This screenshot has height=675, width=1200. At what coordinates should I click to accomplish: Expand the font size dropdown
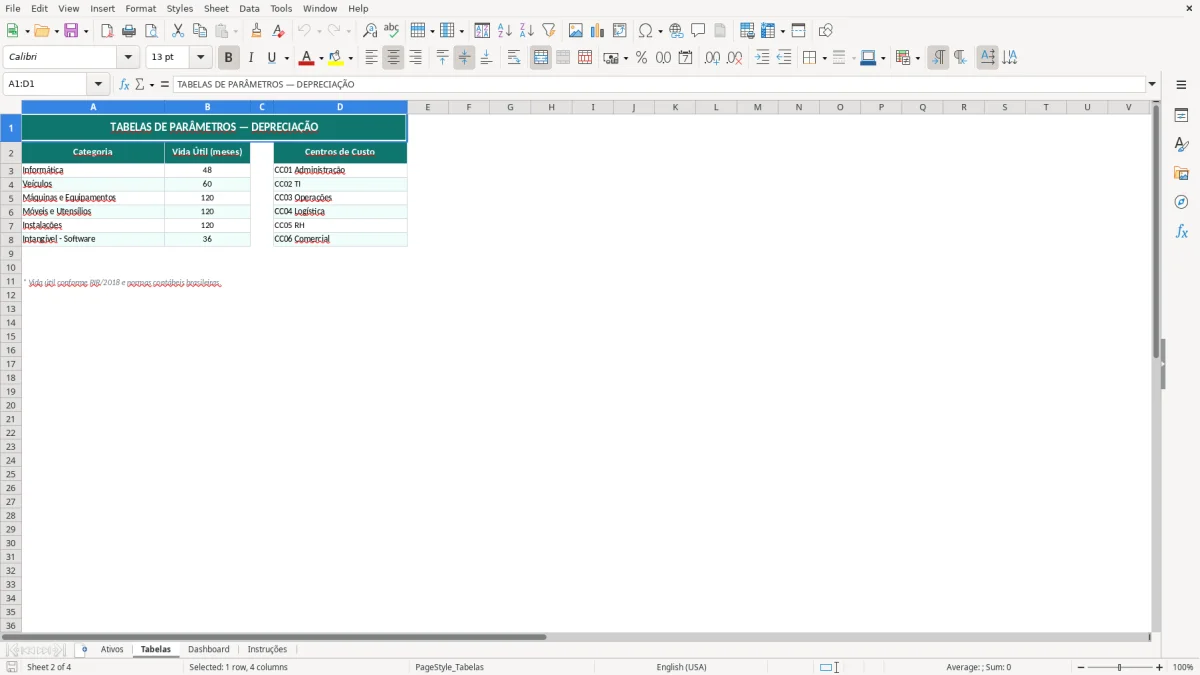click(x=199, y=57)
